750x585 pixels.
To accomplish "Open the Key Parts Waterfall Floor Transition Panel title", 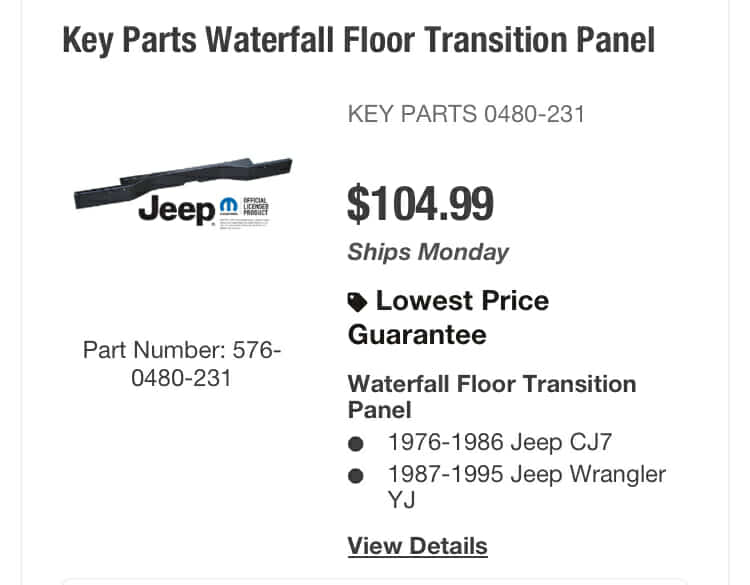I will [358, 40].
